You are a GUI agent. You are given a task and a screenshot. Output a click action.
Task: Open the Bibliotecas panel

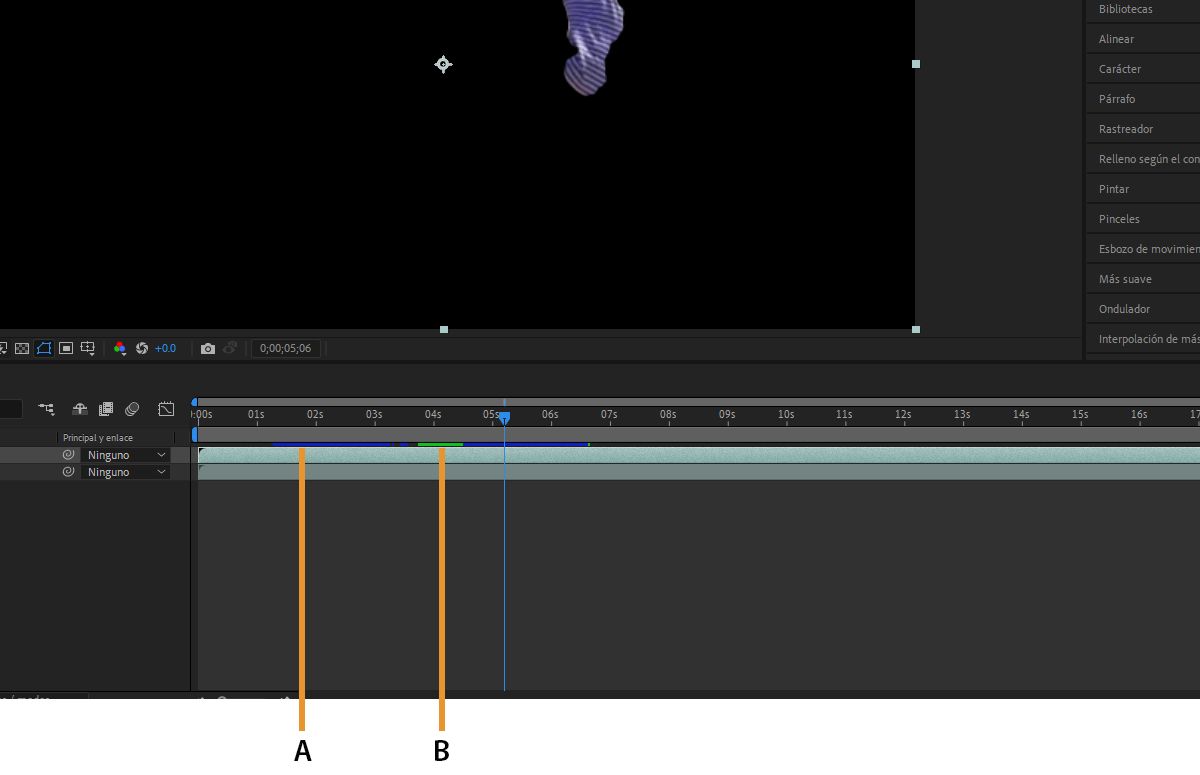[x=1125, y=9]
